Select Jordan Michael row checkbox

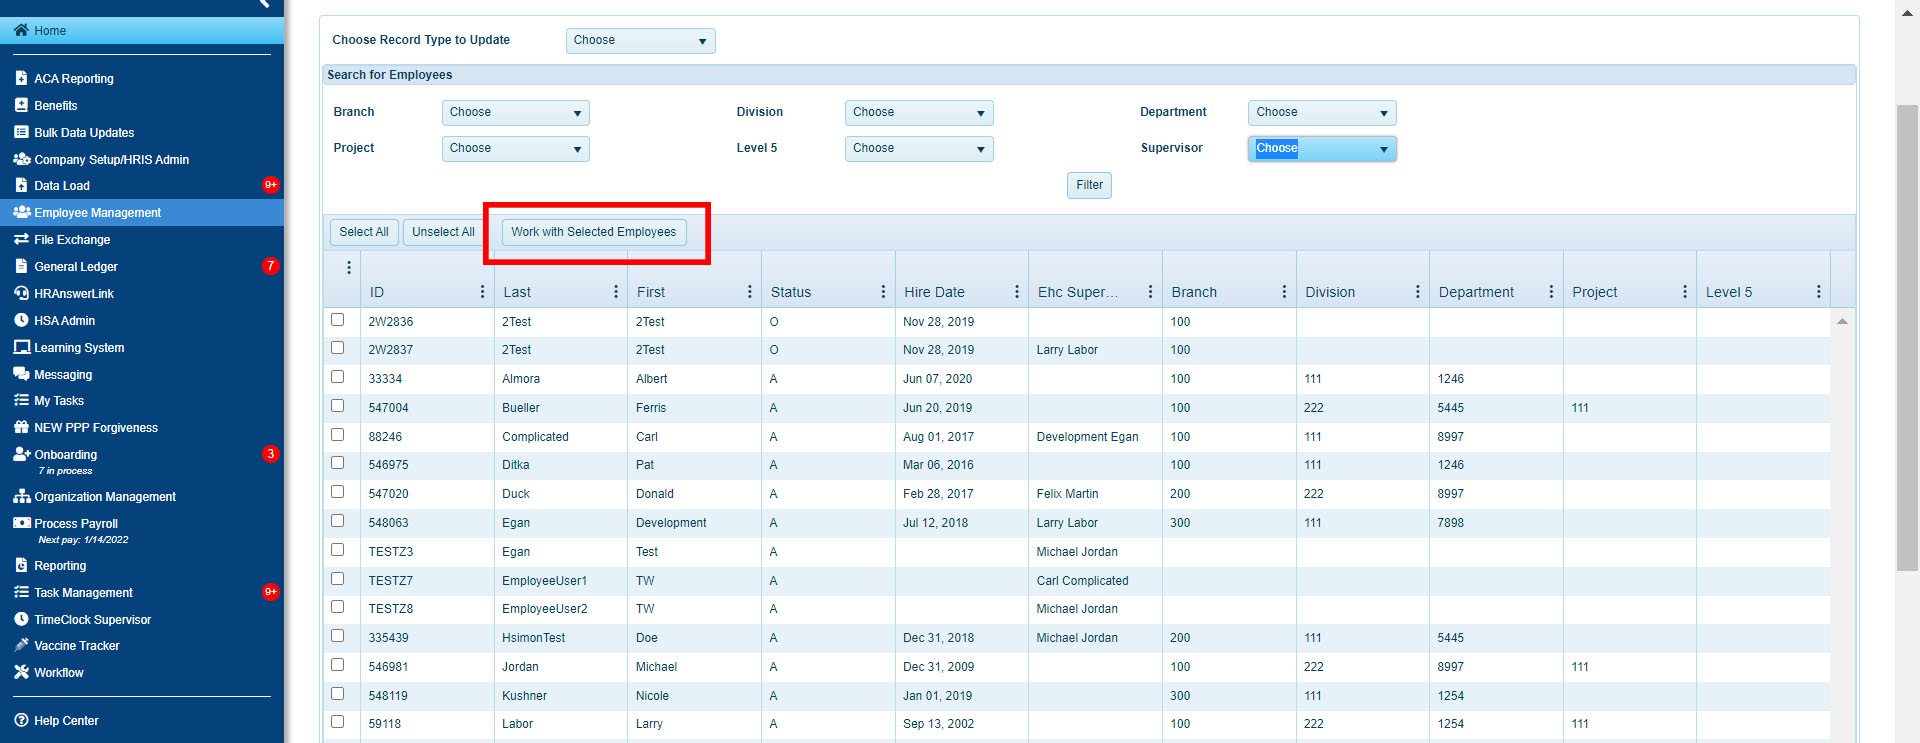coord(337,665)
